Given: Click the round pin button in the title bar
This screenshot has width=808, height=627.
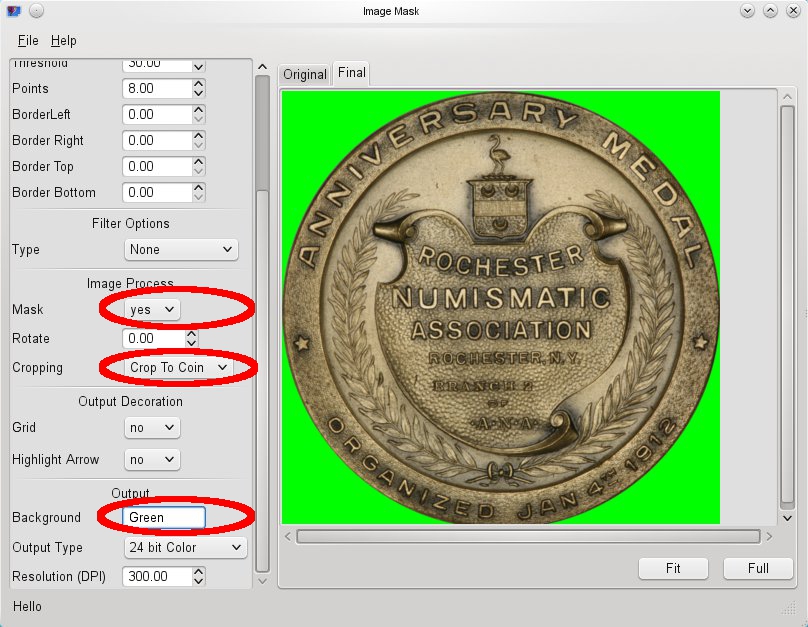Looking at the screenshot, I should click(x=36, y=11).
